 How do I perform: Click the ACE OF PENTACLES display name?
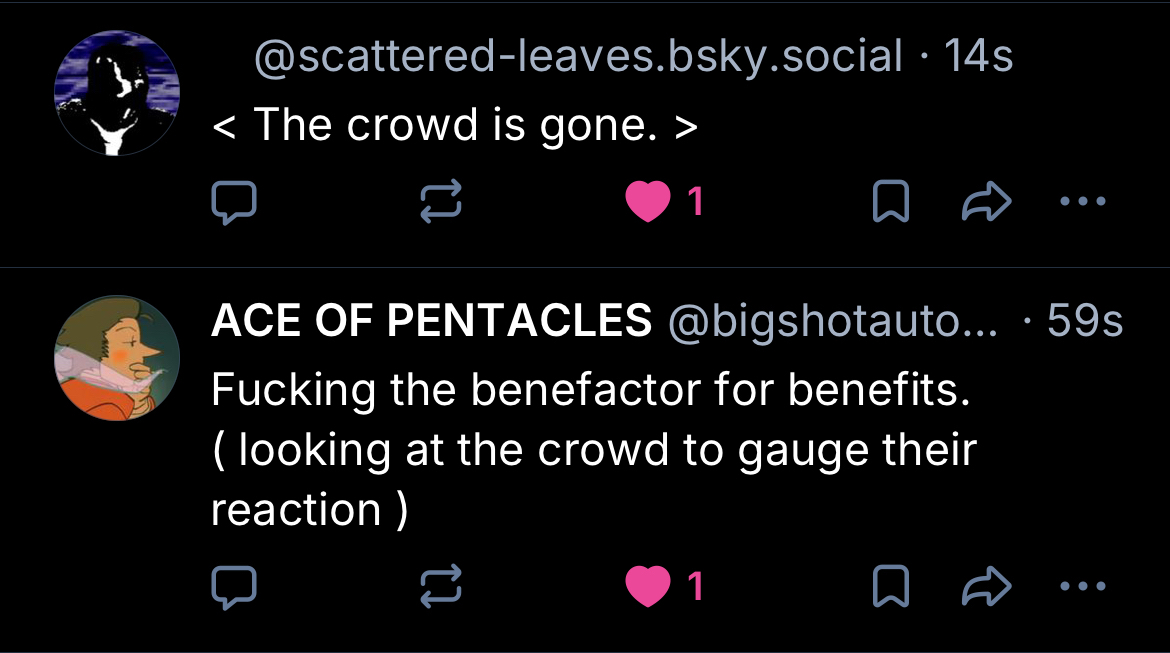point(431,320)
